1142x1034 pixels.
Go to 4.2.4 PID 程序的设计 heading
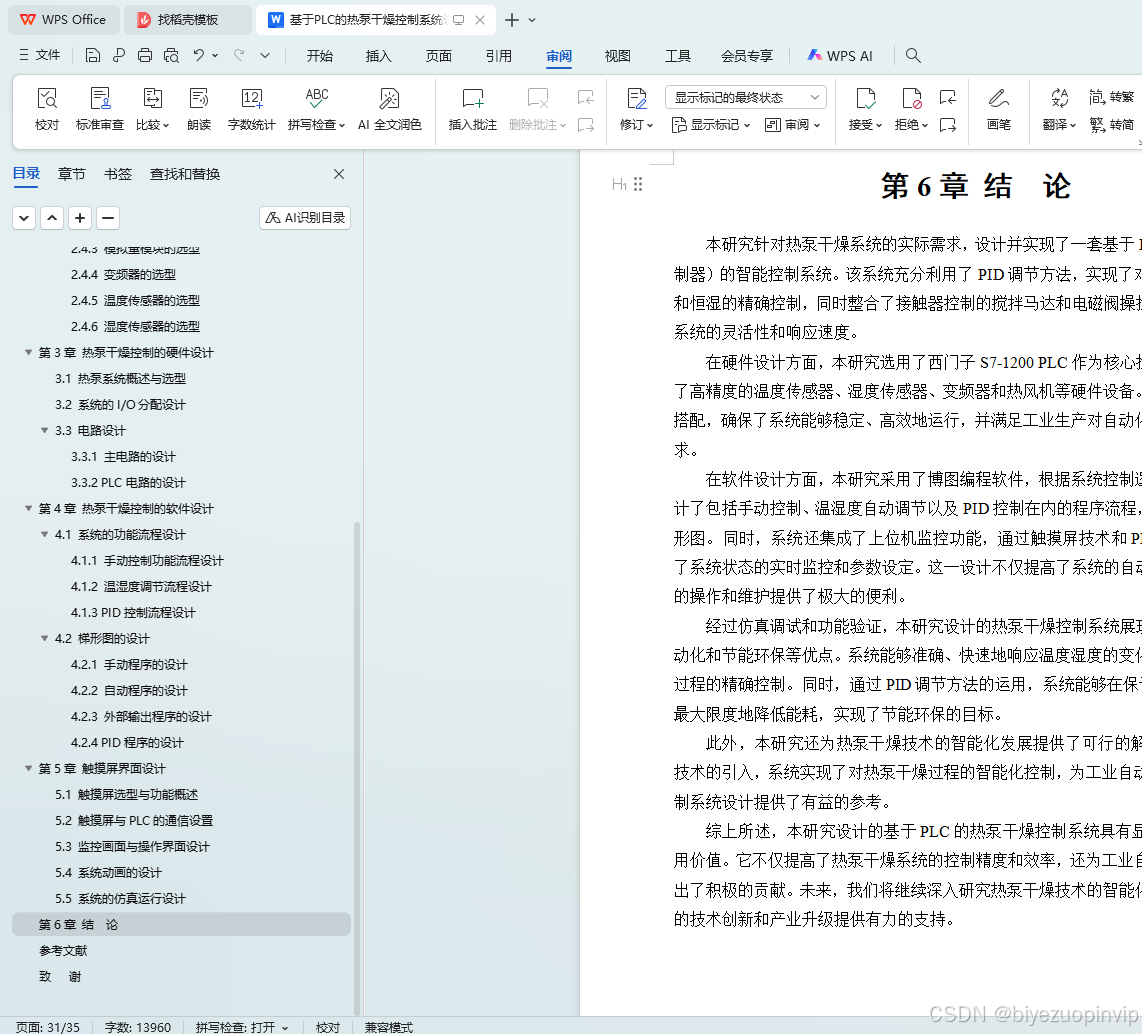[127, 743]
